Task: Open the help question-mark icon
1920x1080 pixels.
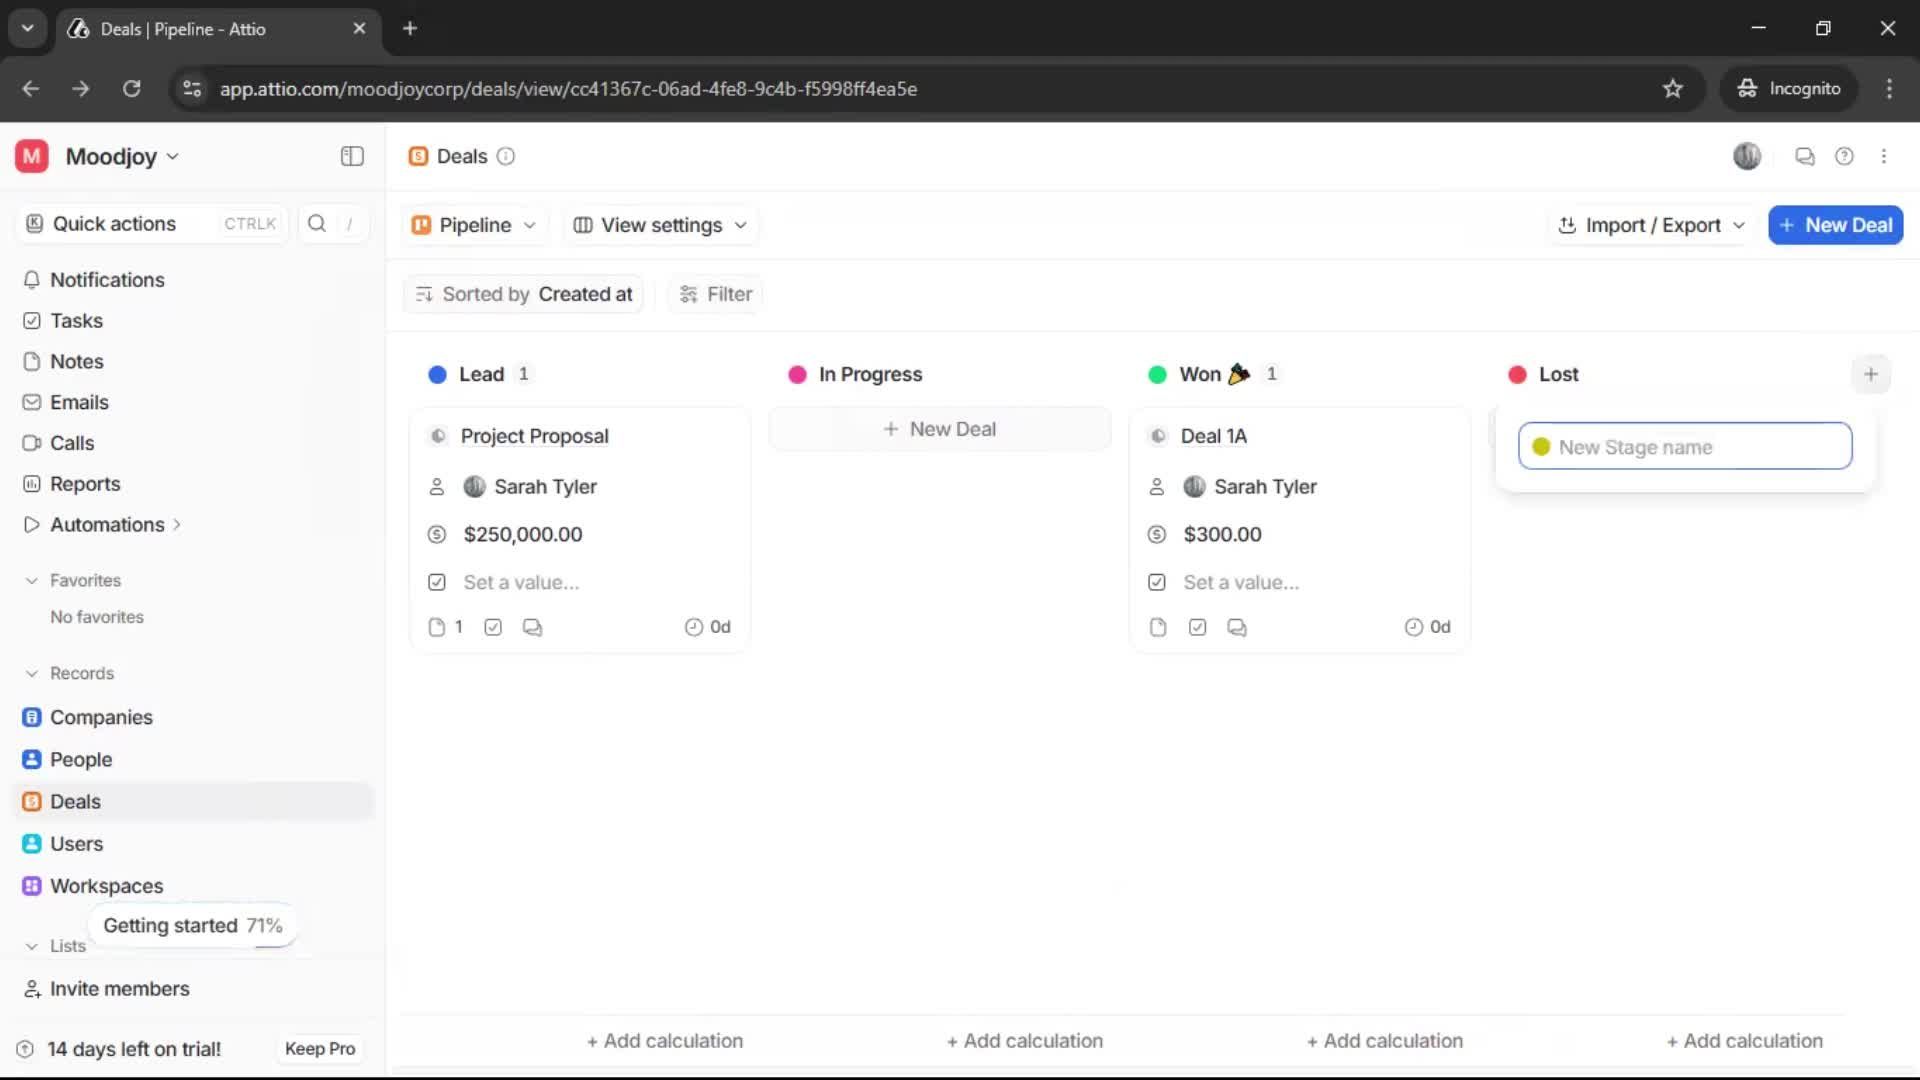Action: click(1845, 156)
